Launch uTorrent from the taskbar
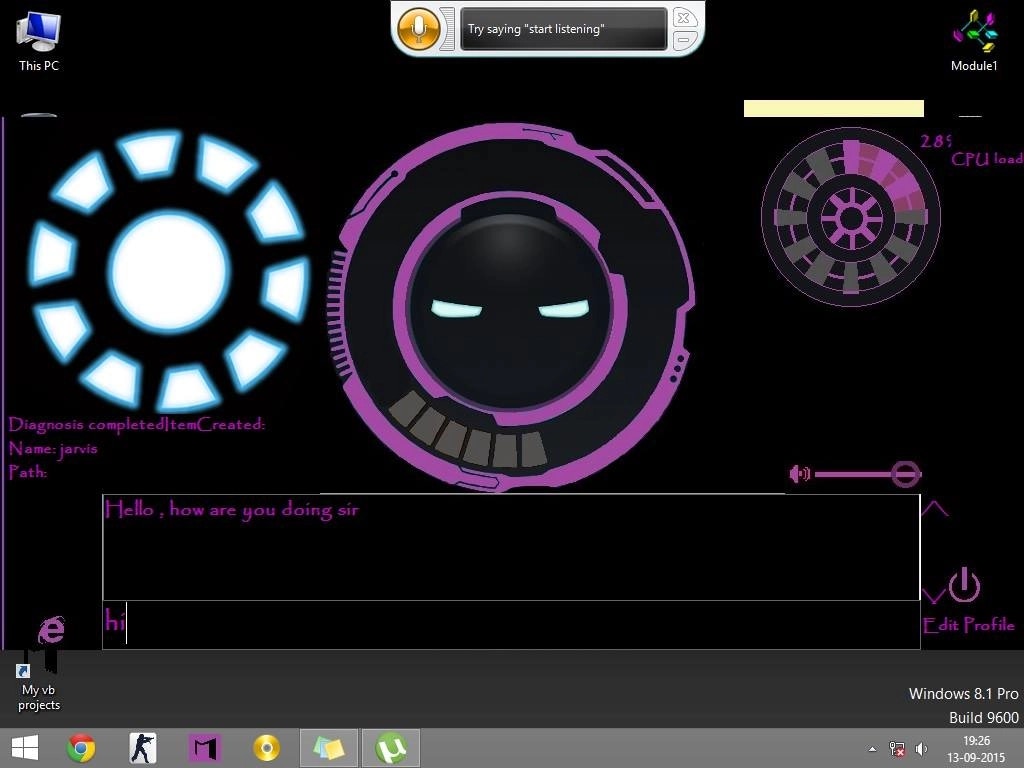This screenshot has height=768, width=1024. point(391,747)
